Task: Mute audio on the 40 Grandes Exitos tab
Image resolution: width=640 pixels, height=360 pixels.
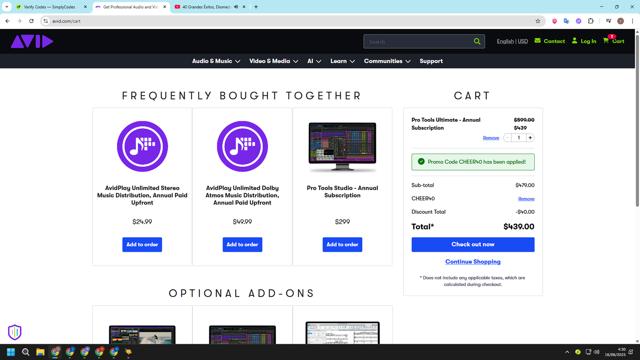Action: 236,7
